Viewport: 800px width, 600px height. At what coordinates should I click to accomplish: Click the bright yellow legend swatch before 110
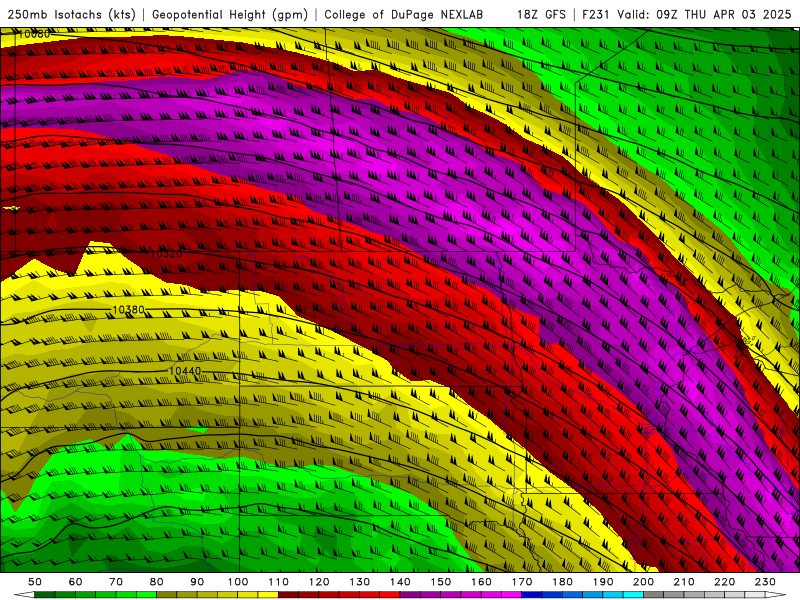coord(268,595)
